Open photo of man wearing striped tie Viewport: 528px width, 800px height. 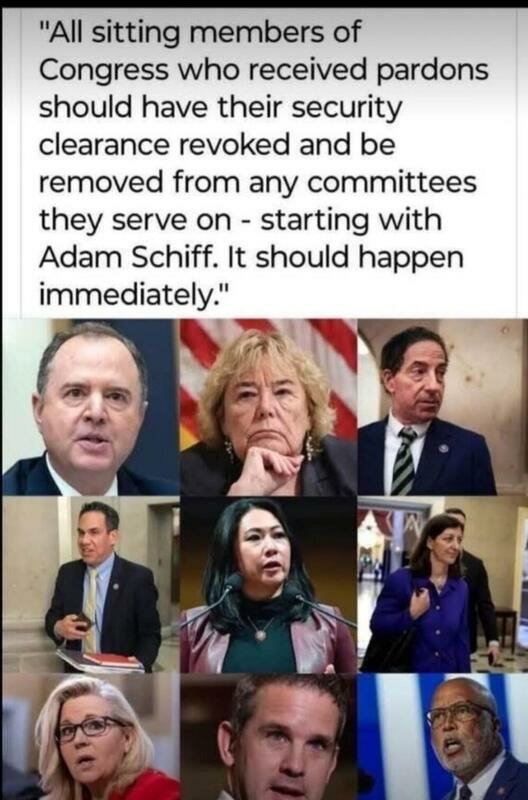442,407
